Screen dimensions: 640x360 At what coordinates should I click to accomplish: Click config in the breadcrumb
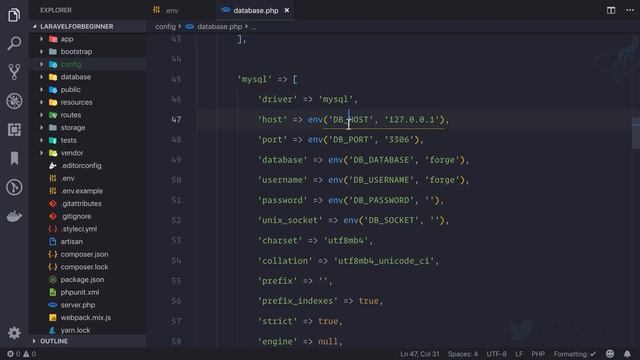(165, 27)
